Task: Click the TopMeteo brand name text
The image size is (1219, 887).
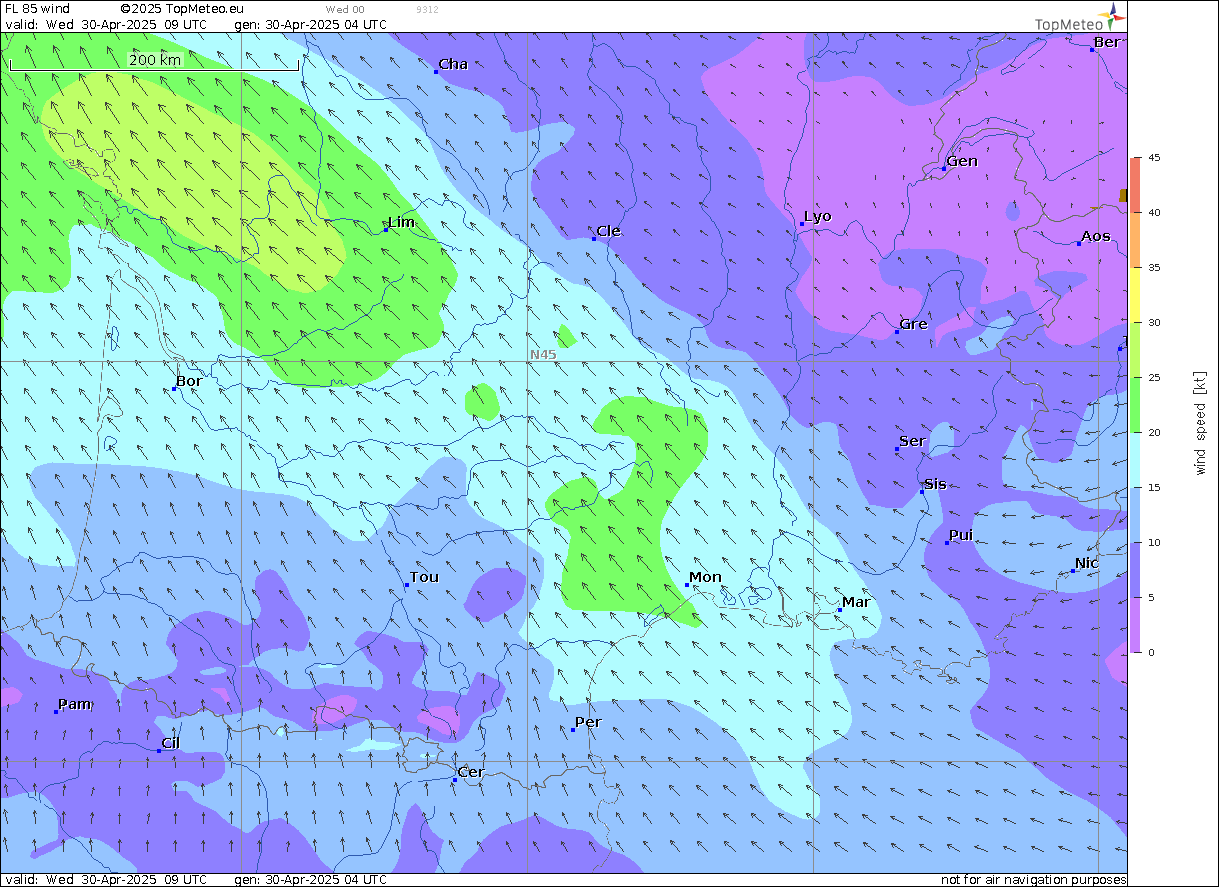Action: 1068,25
